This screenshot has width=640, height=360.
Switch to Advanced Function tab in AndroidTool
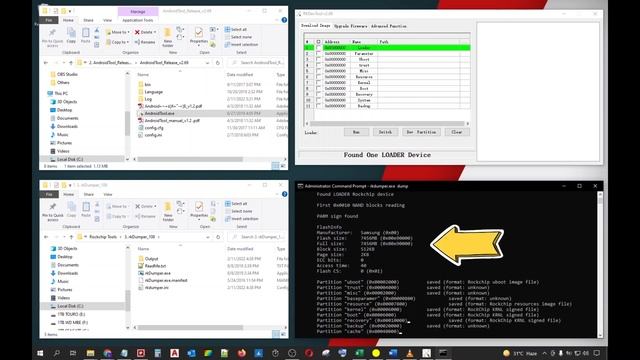(x=389, y=26)
